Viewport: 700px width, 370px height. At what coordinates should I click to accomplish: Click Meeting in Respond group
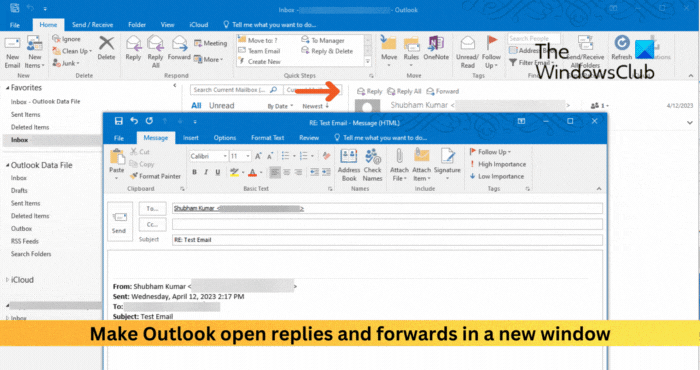(x=211, y=43)
